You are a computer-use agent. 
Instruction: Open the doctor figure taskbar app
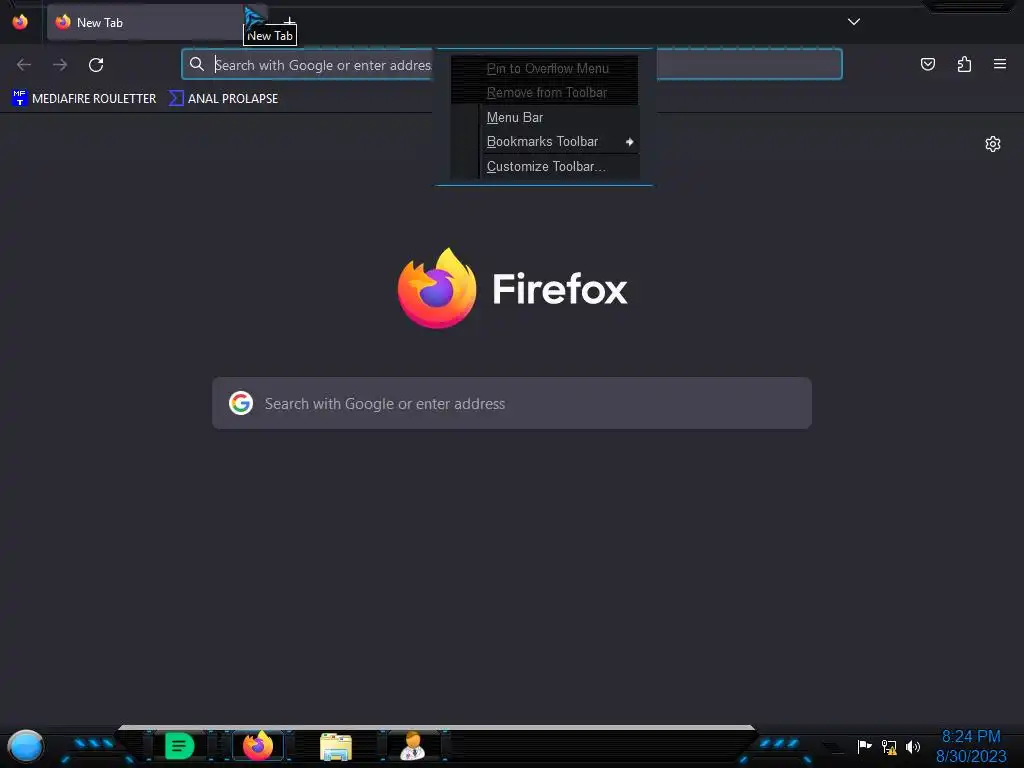[413, 746]
